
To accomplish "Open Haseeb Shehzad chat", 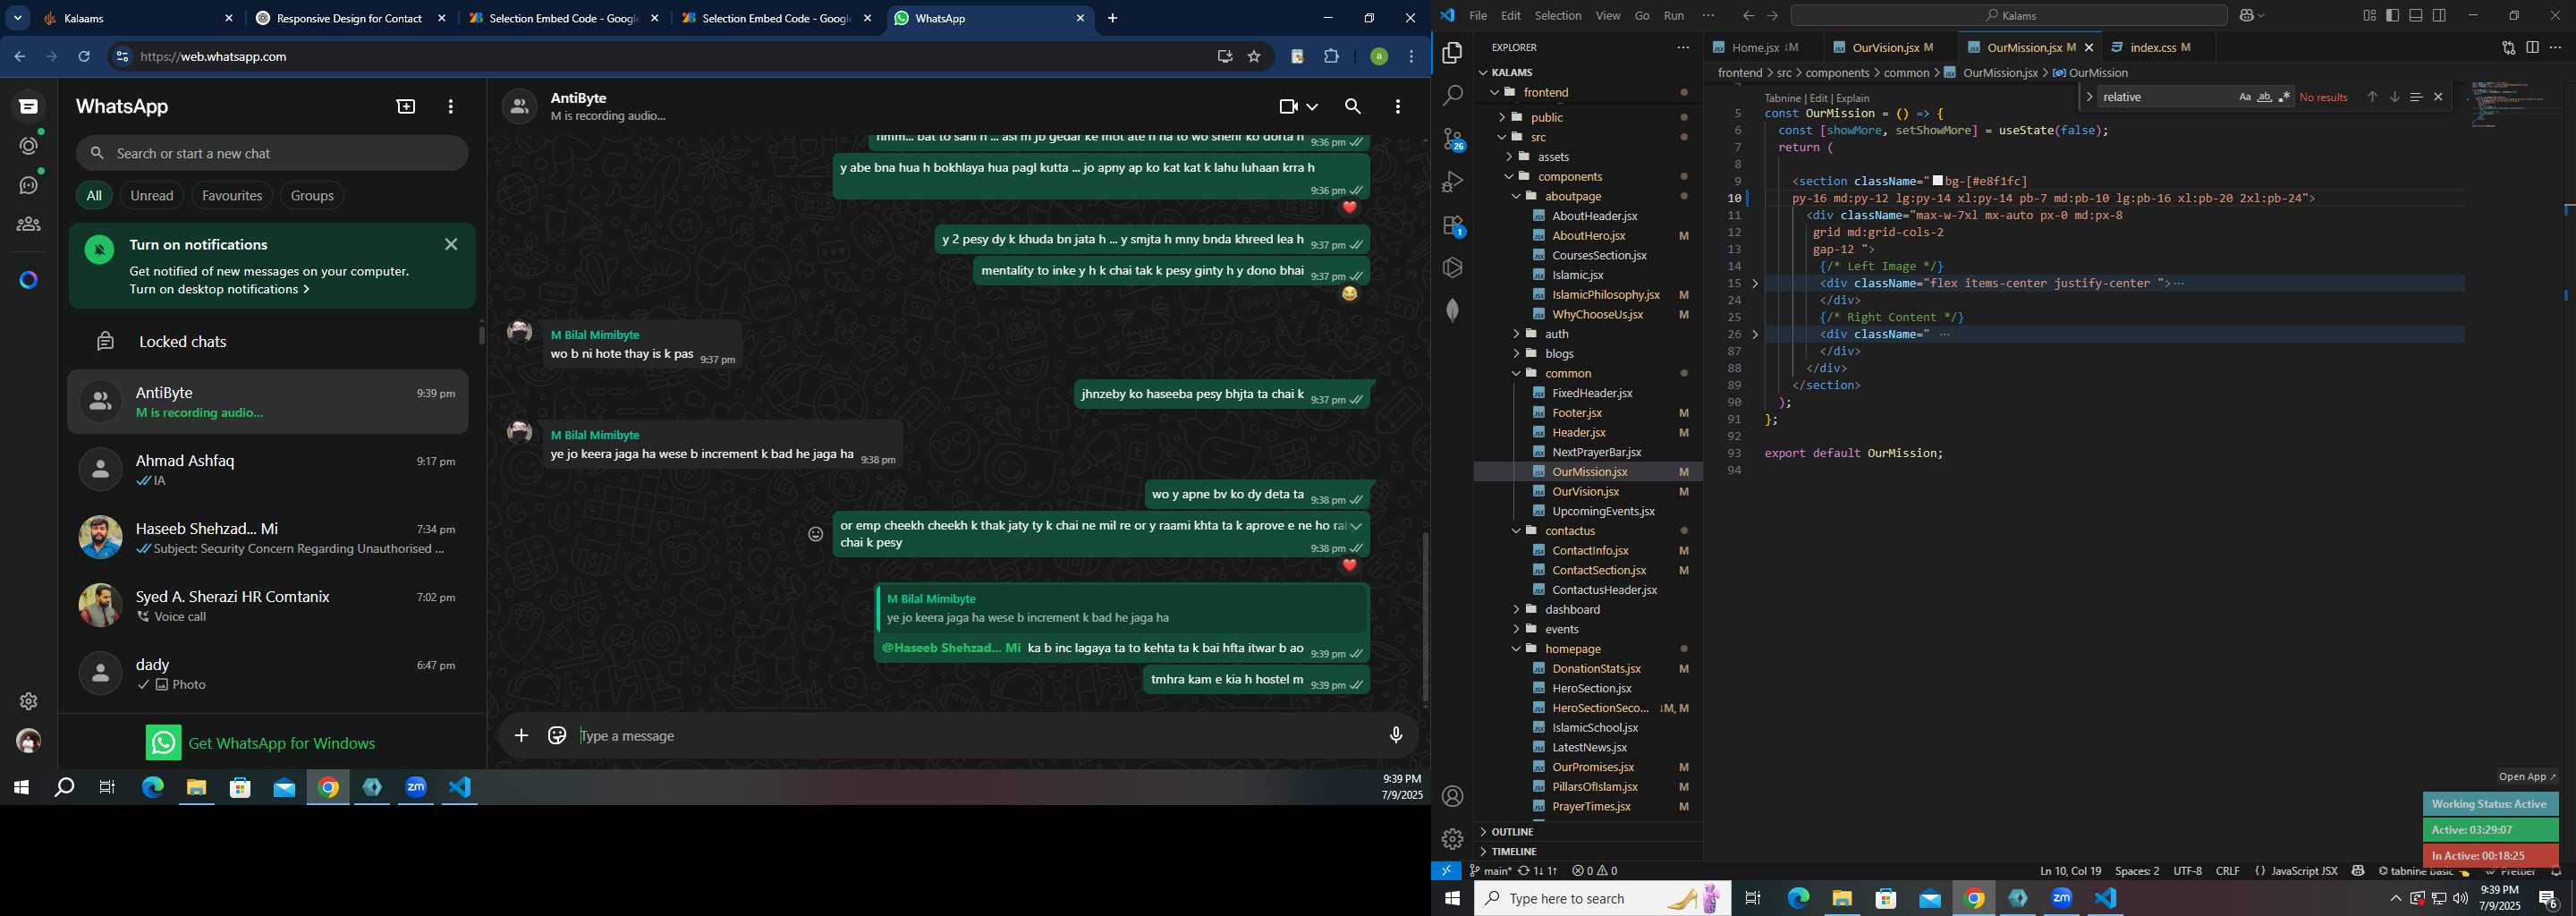I will [x=268, y=538].
